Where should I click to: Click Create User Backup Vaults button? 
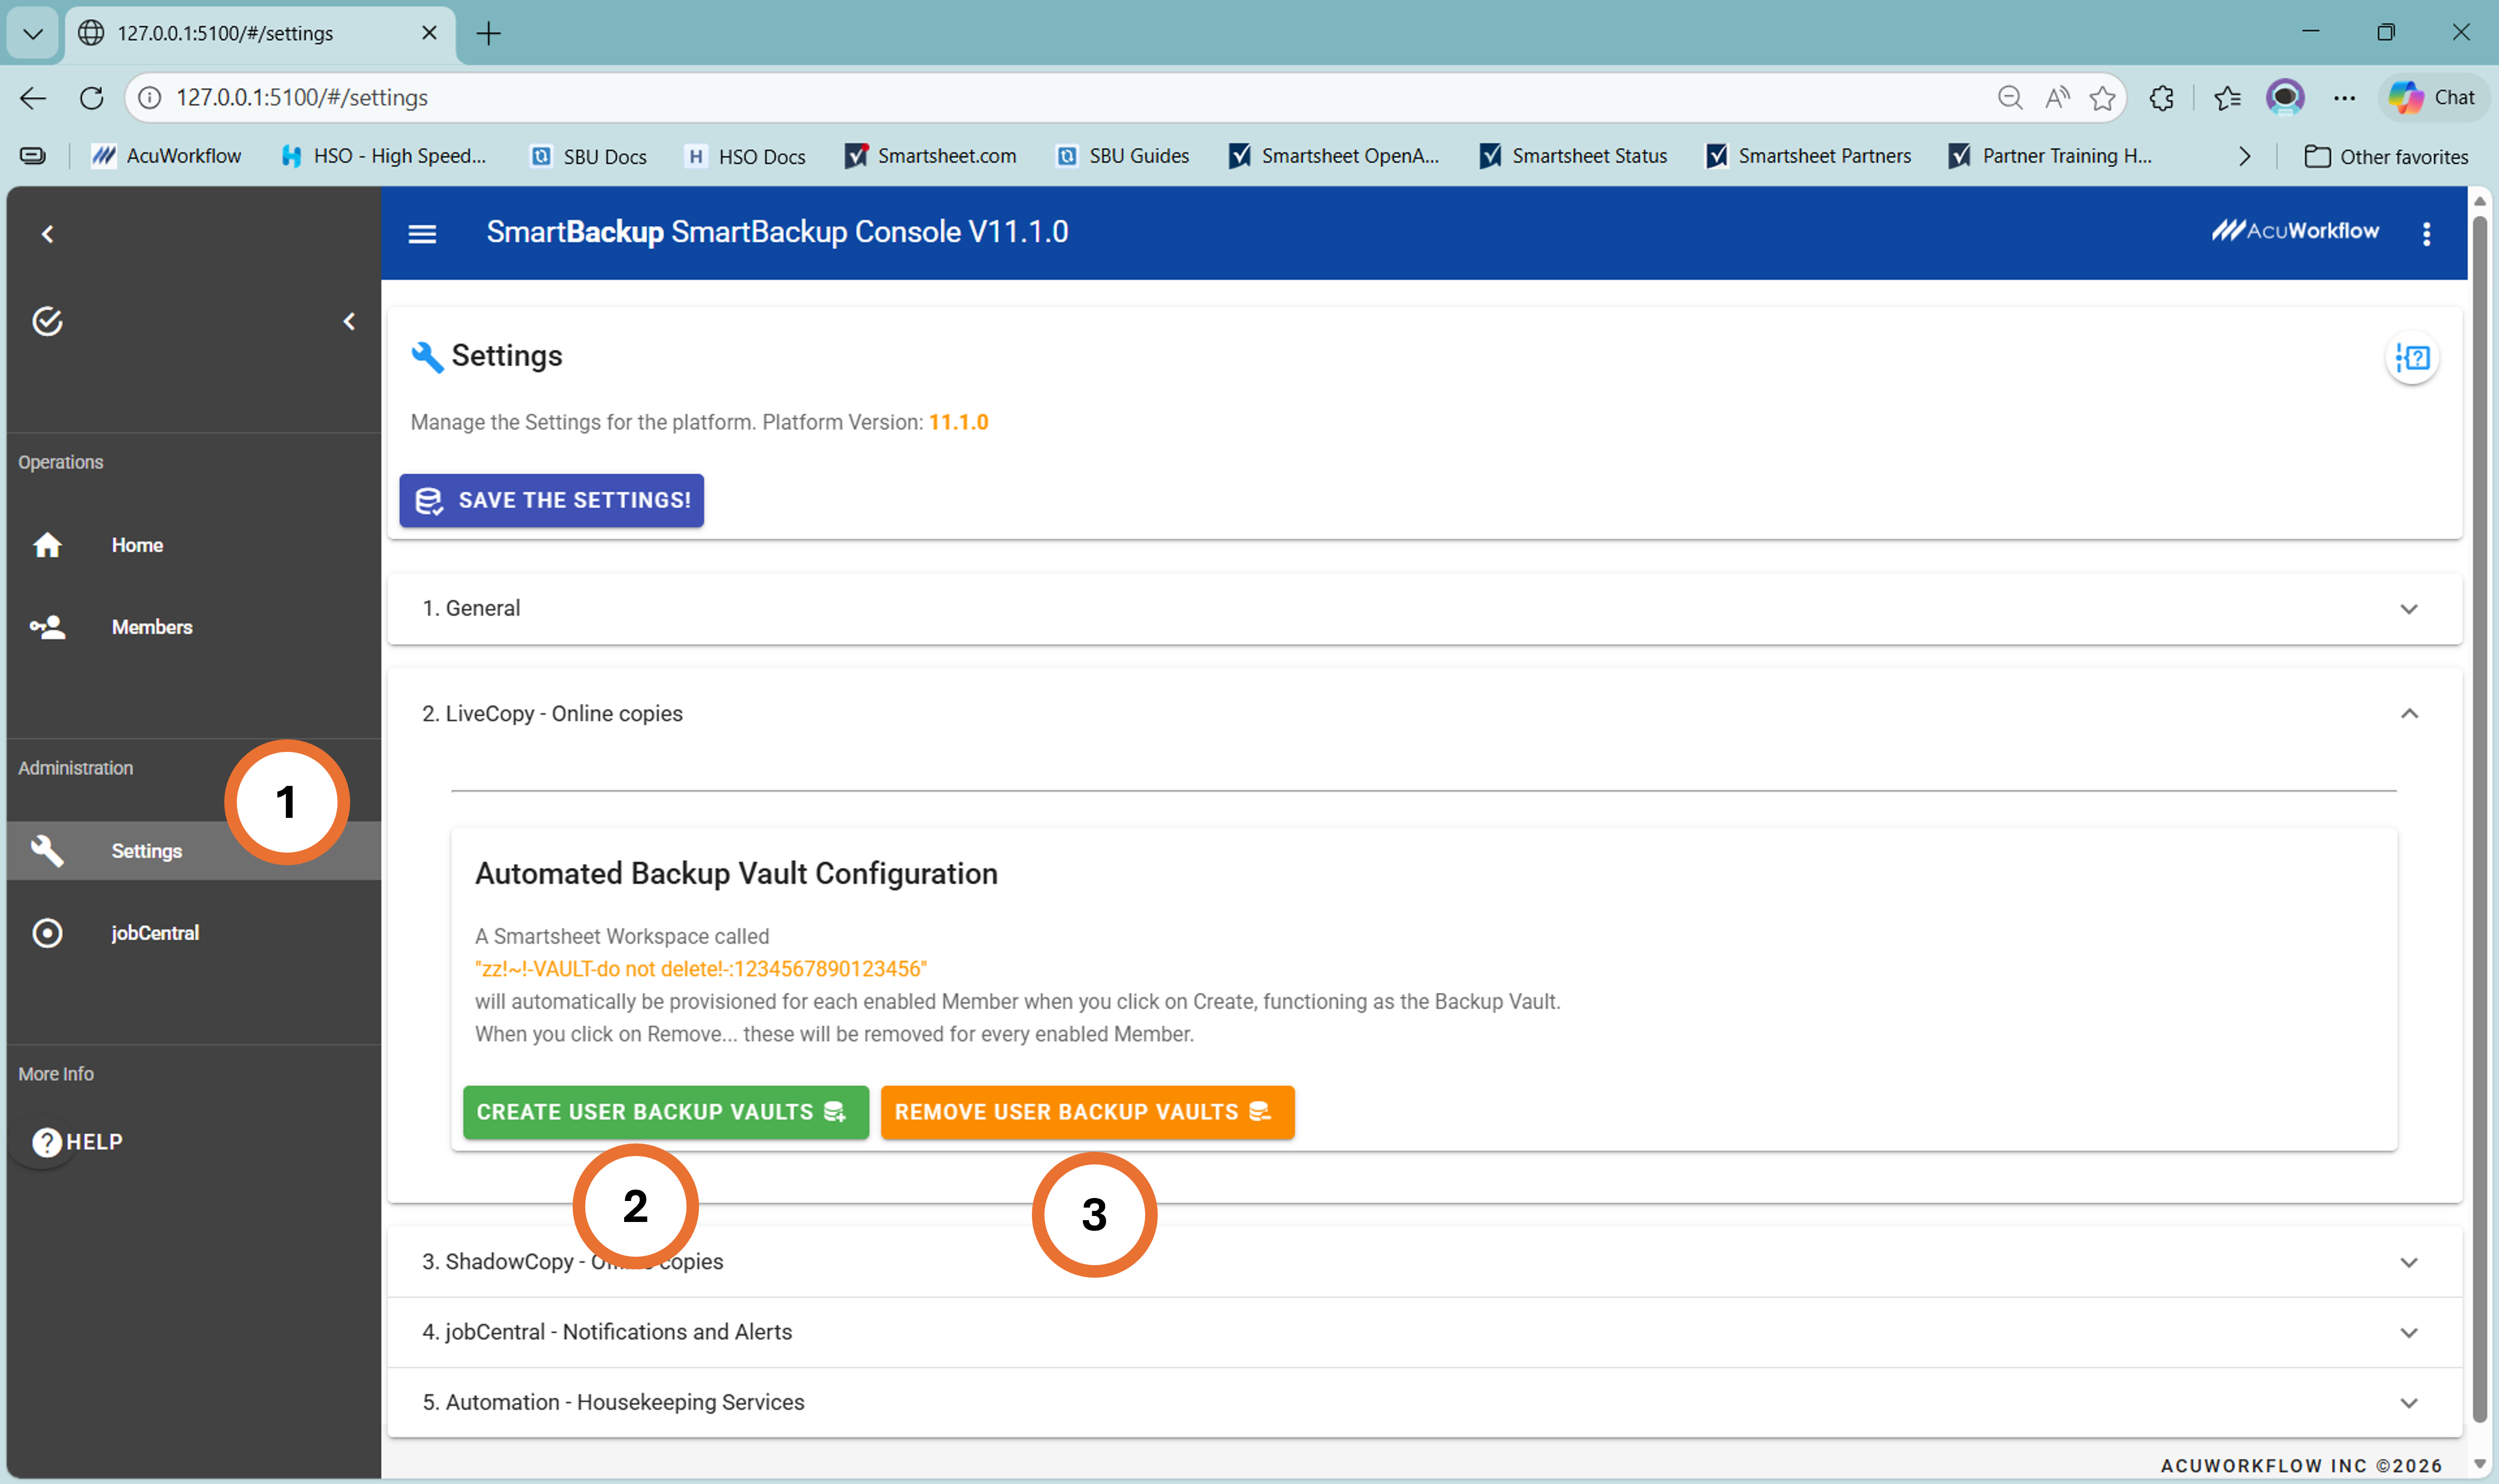point(664,1112)
